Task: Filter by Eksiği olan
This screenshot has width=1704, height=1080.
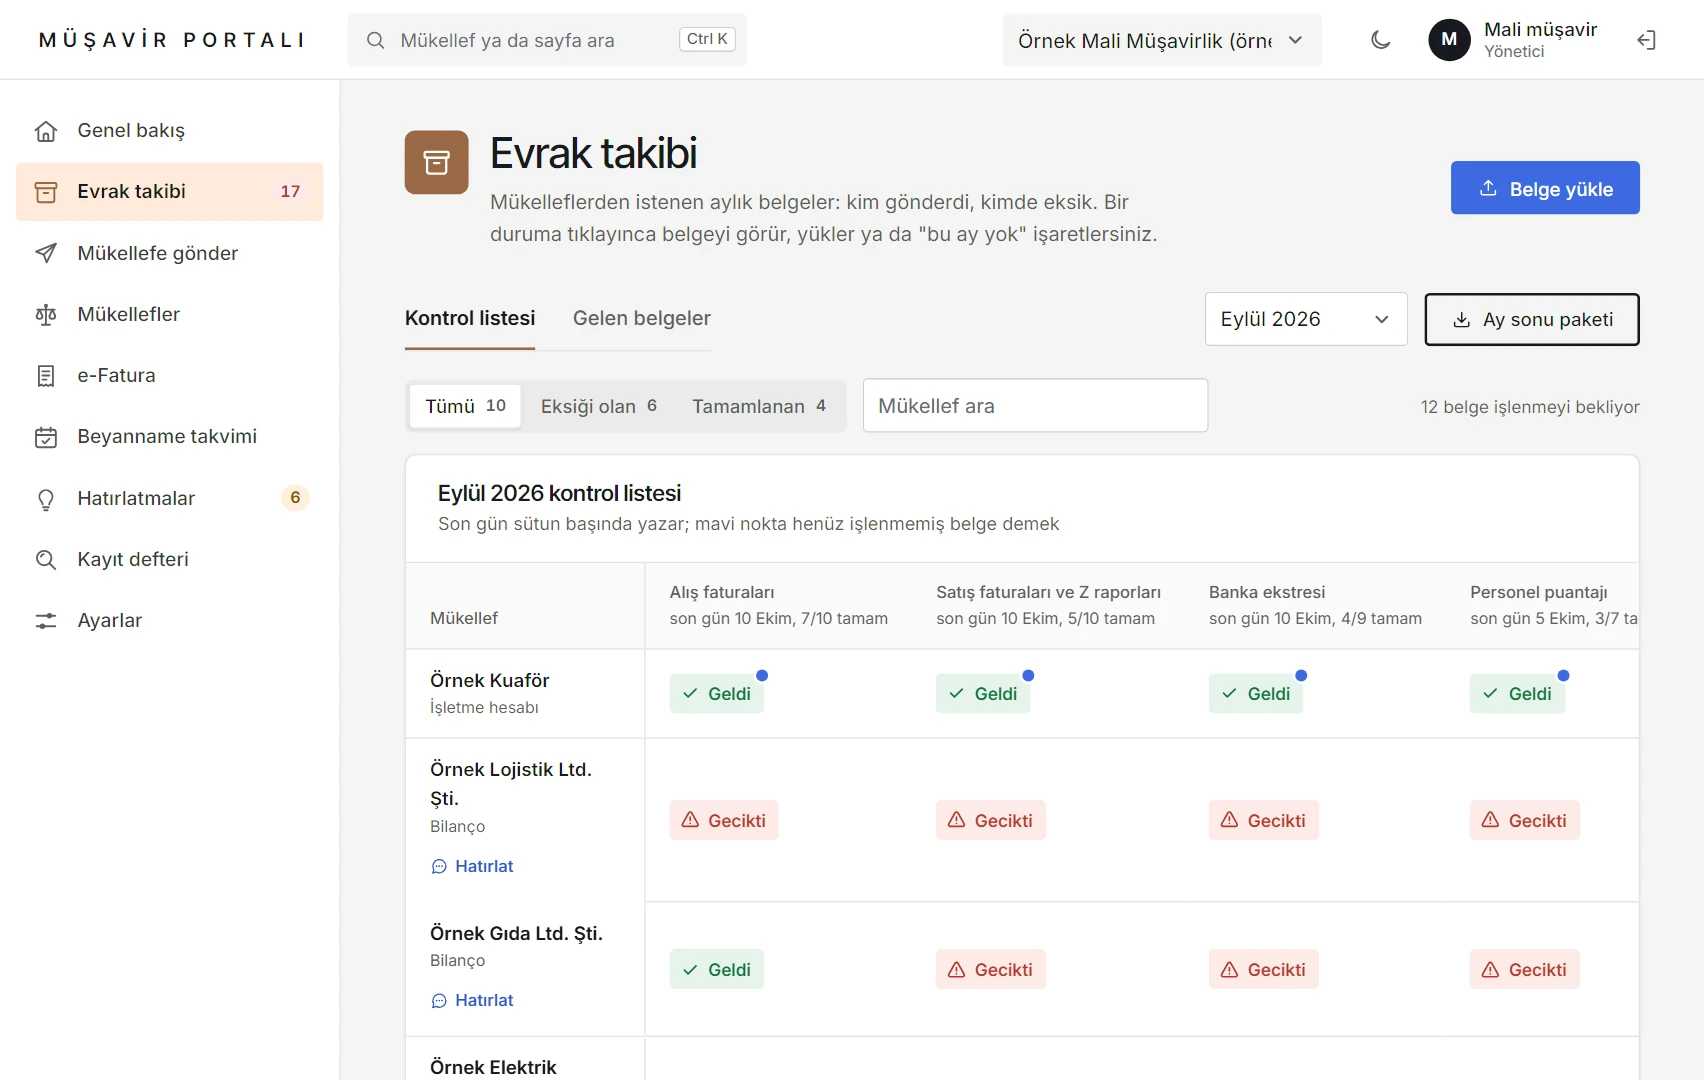Action: 598,406
